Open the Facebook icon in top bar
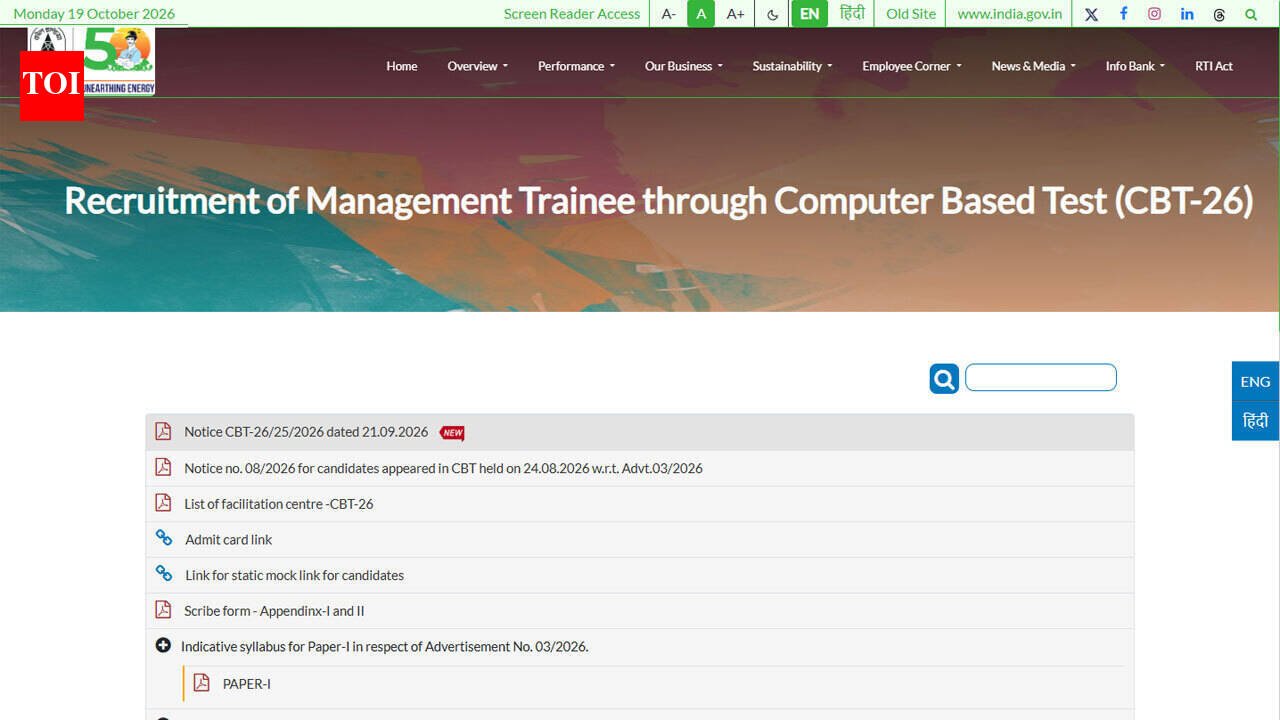This screenshot has height=720, width=1280. (x=1123, y=14)
